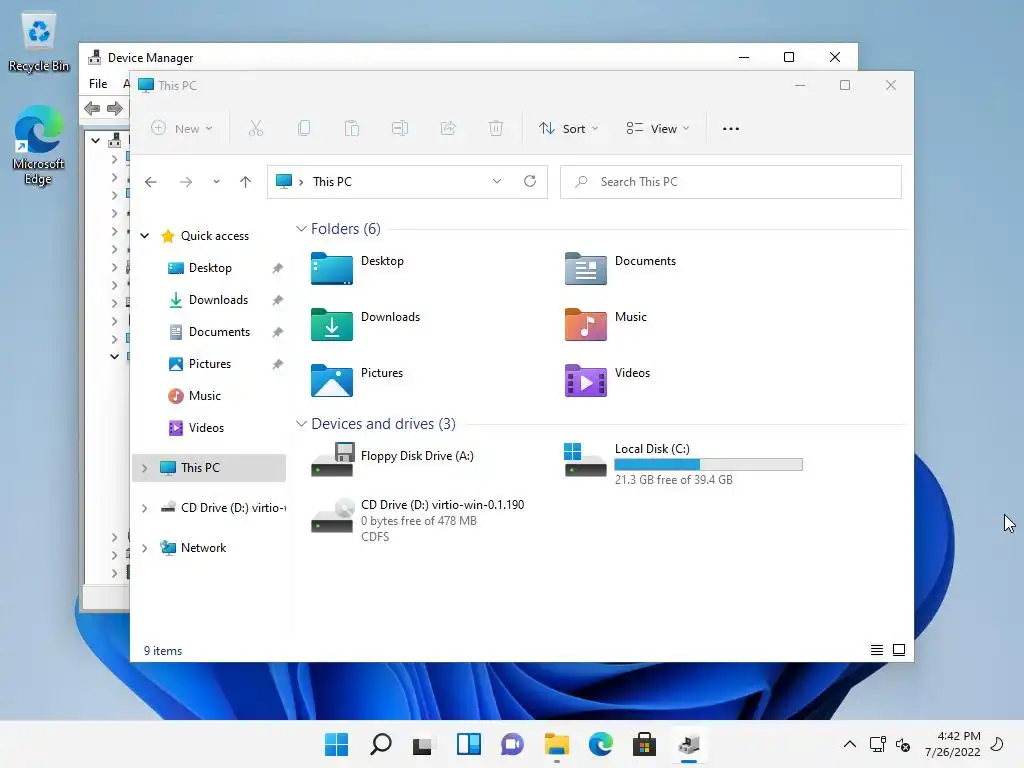Viewport: 1024px width, 768px height.
Task: Select Videos in Quick access
Action: pos(206,428)
